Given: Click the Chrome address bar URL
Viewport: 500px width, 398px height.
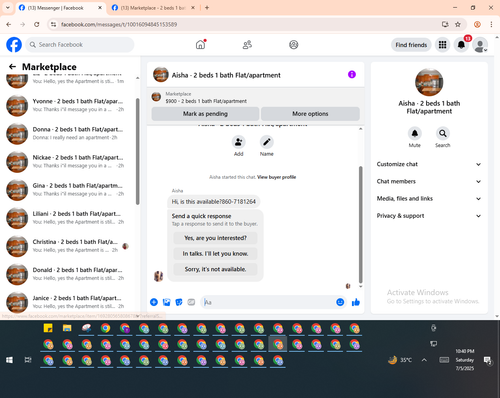Looking at the screenshot, I should (x=119, y=24).
